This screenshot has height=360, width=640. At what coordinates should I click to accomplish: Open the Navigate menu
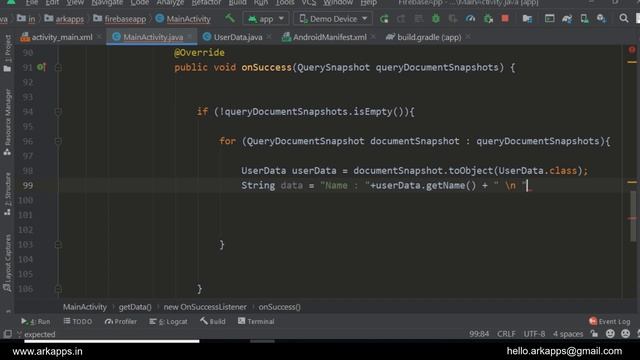[107, 2]
